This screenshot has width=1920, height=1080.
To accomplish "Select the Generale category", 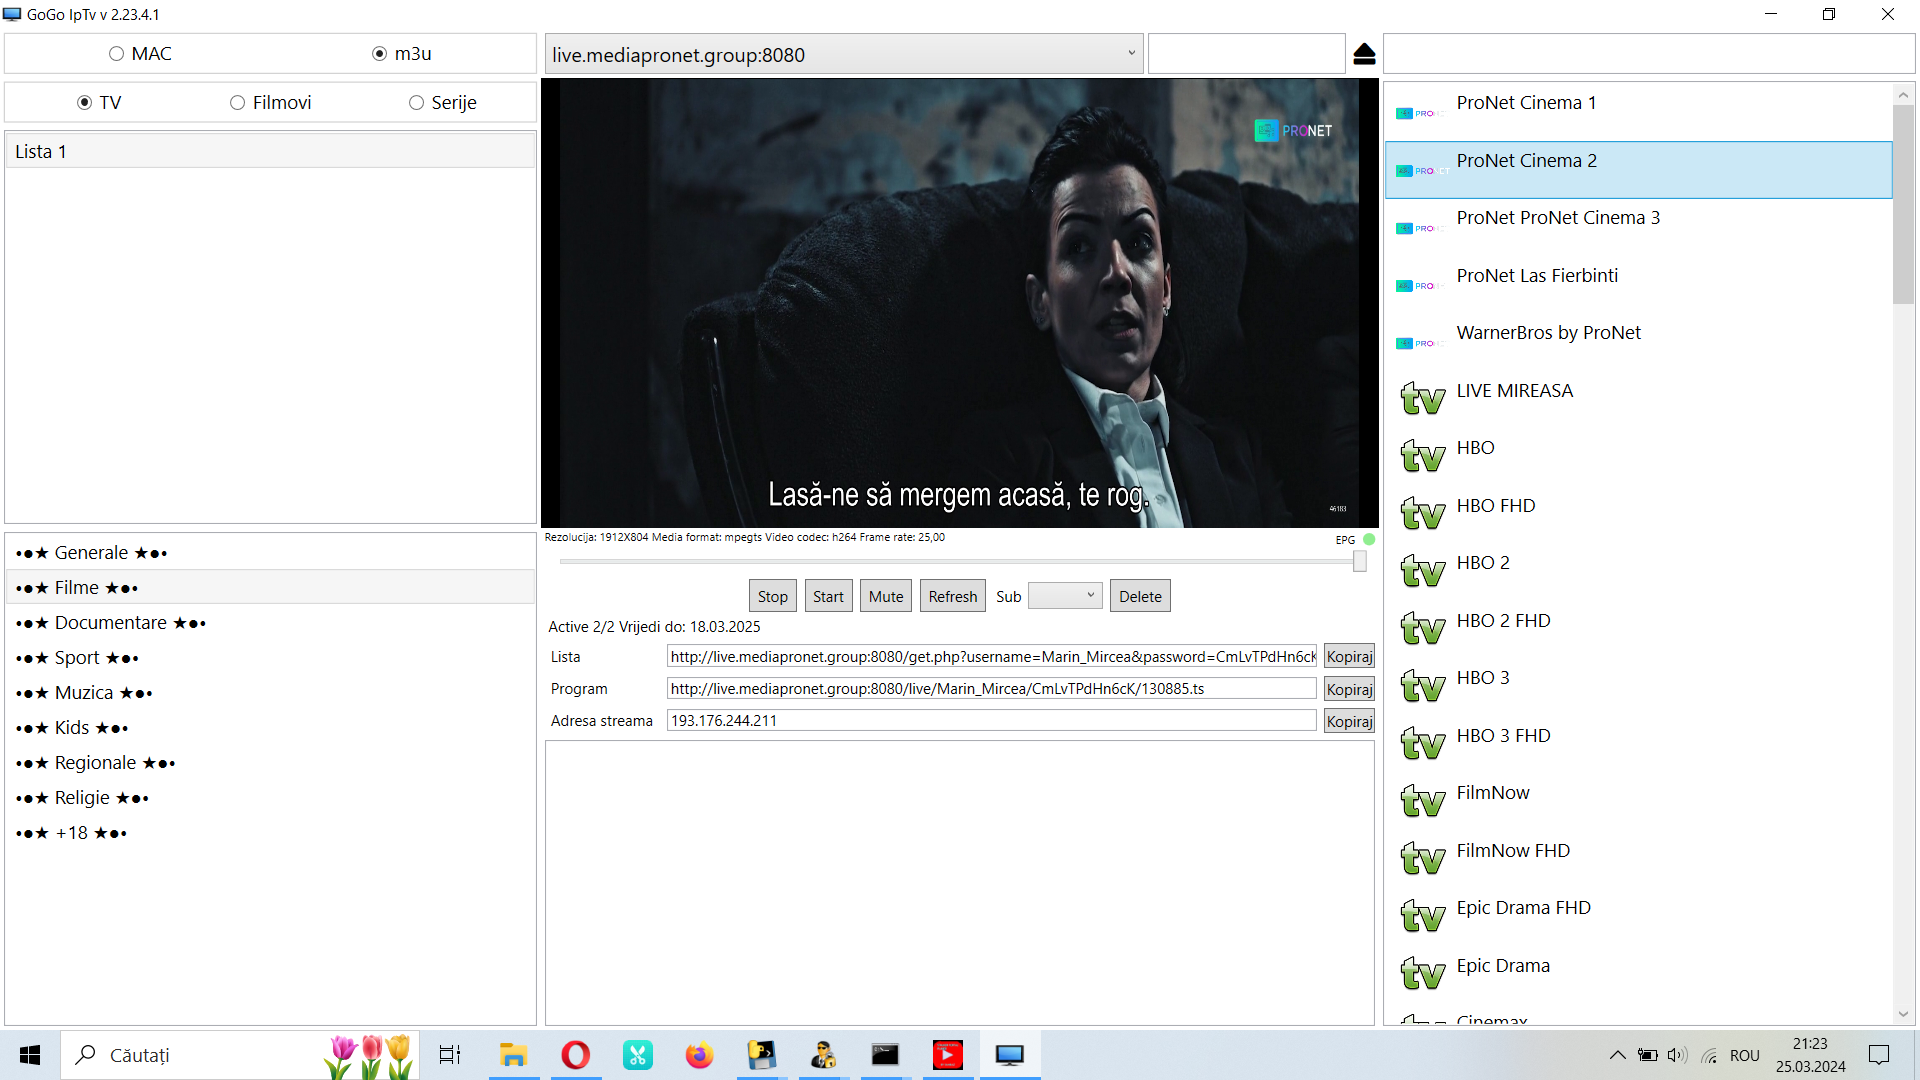I will 270,553.
